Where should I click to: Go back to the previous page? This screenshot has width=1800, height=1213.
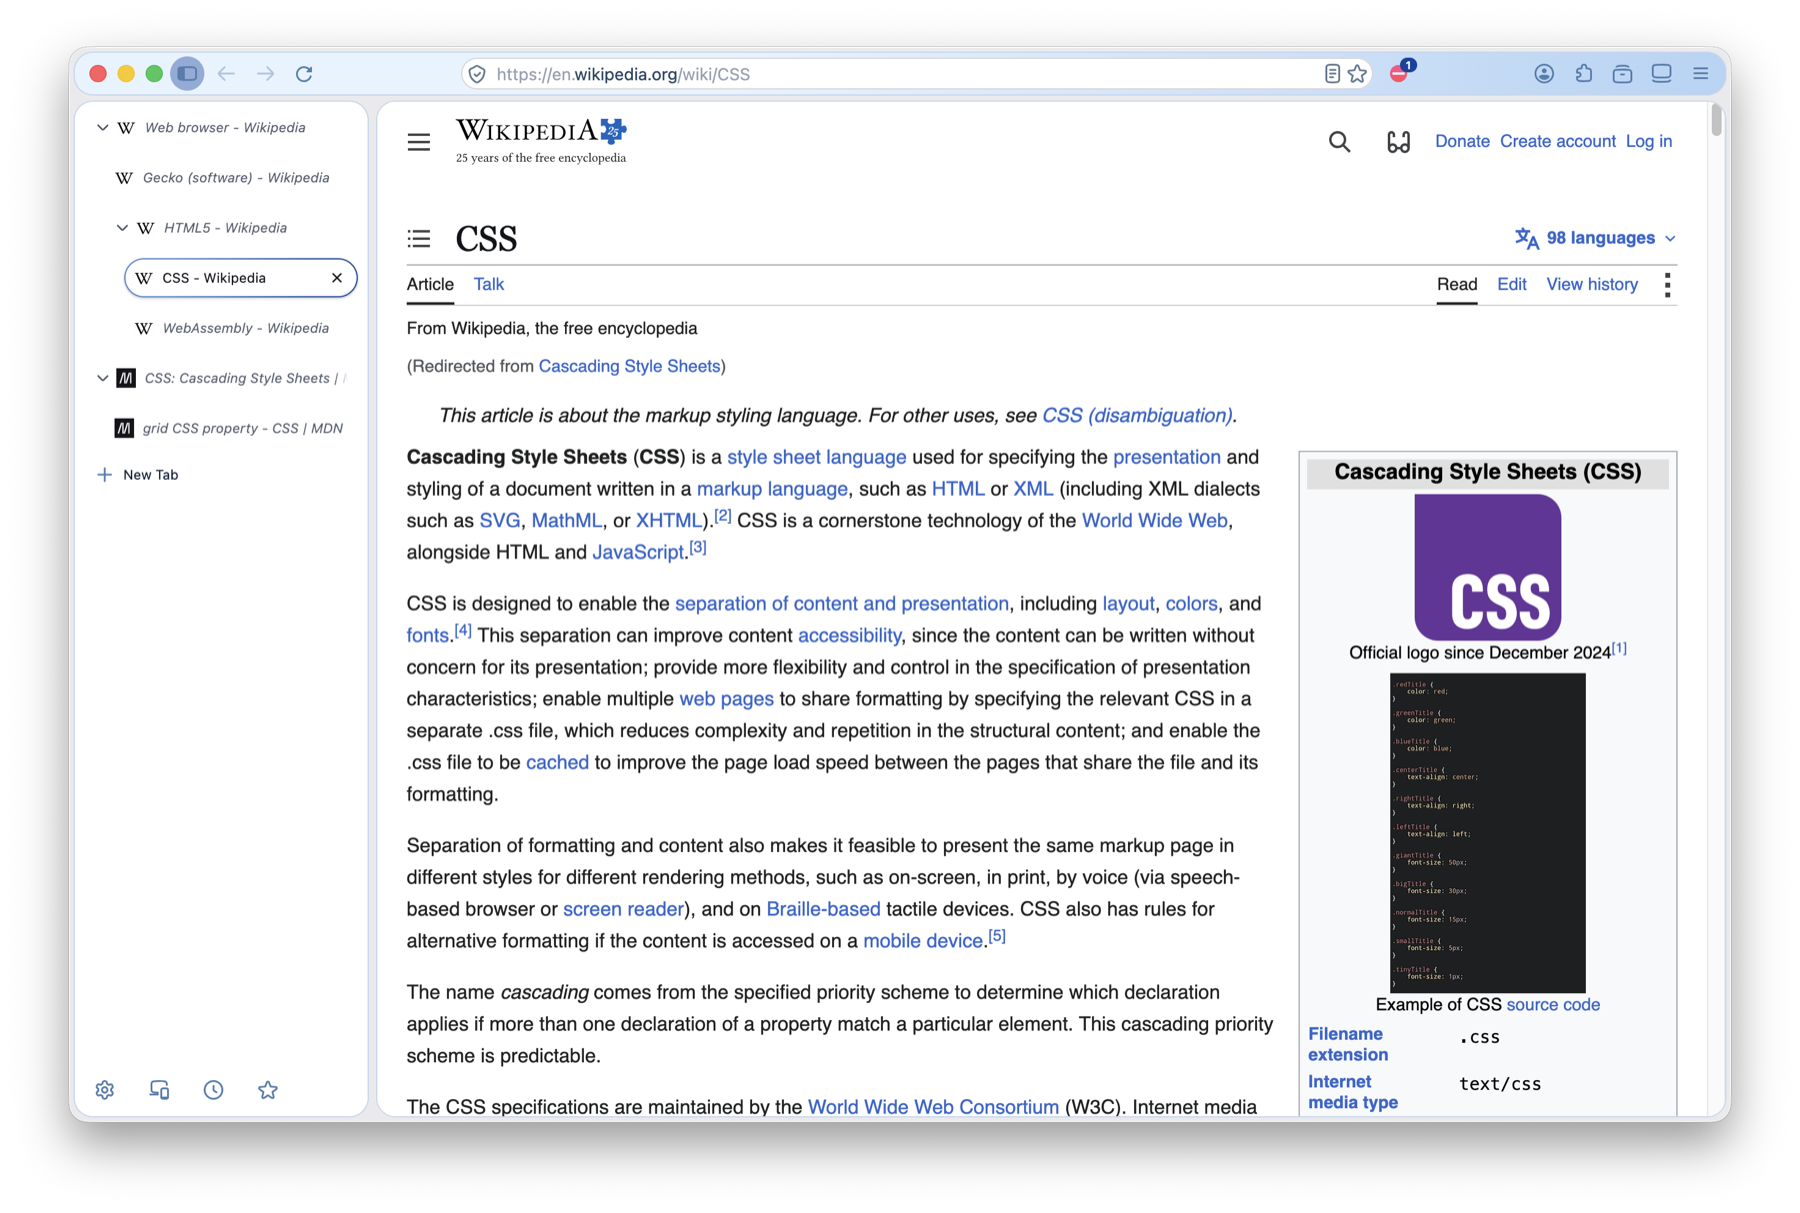pos(227,73)
